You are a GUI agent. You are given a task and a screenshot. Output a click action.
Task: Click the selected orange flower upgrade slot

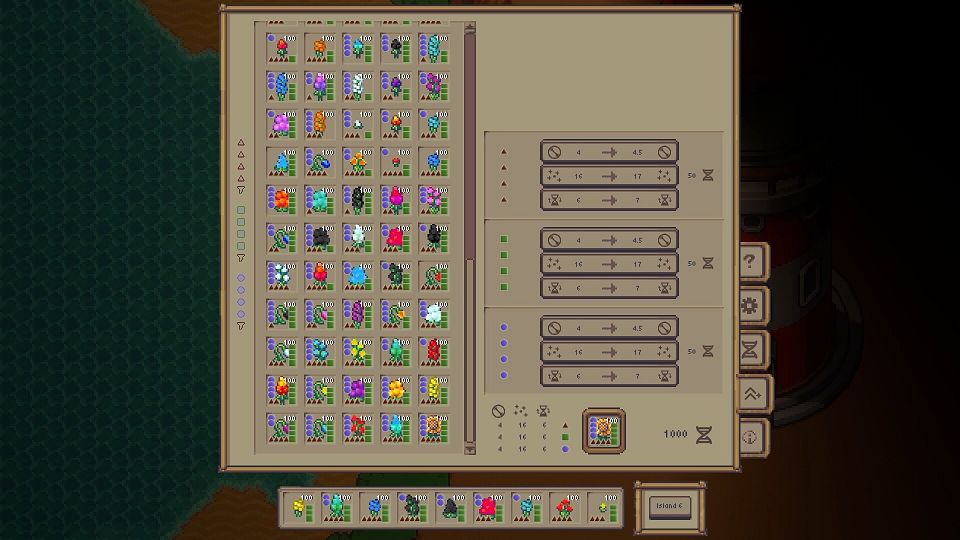604,430
